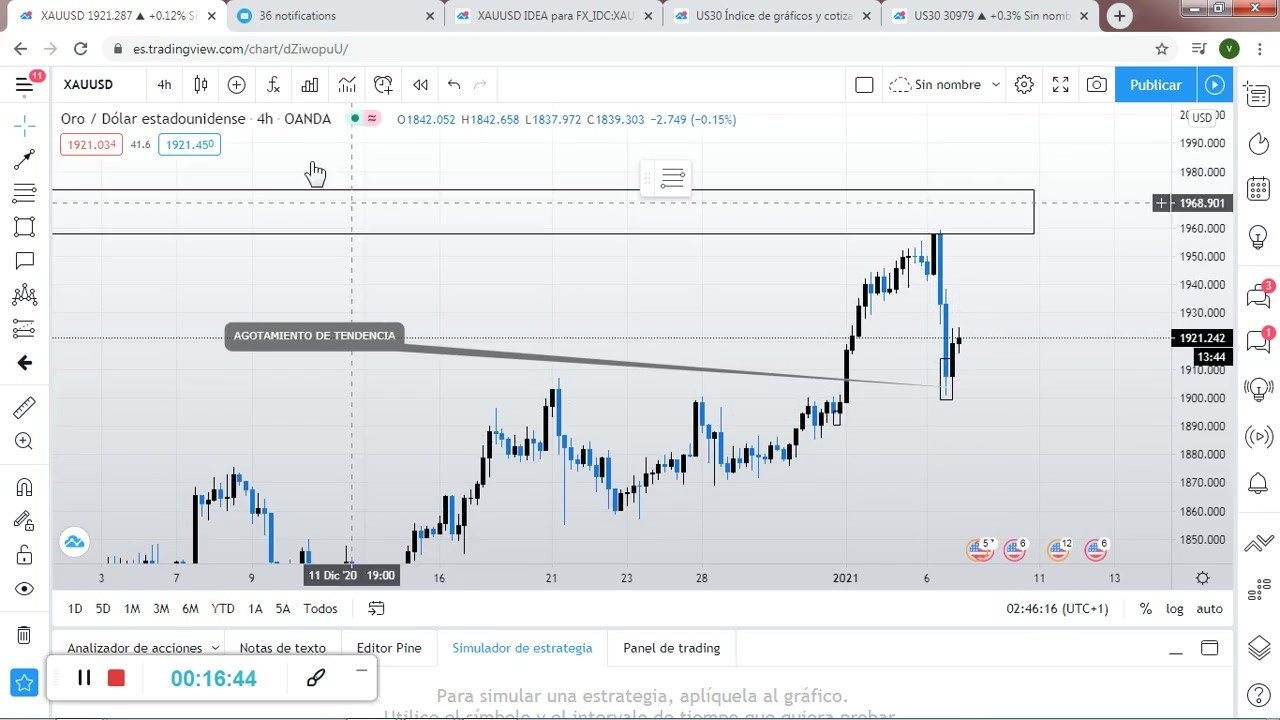The image size is (1280, 720).
Task: Enter fullscreen mode on the chart
Action: click(x=1060, y=85)
